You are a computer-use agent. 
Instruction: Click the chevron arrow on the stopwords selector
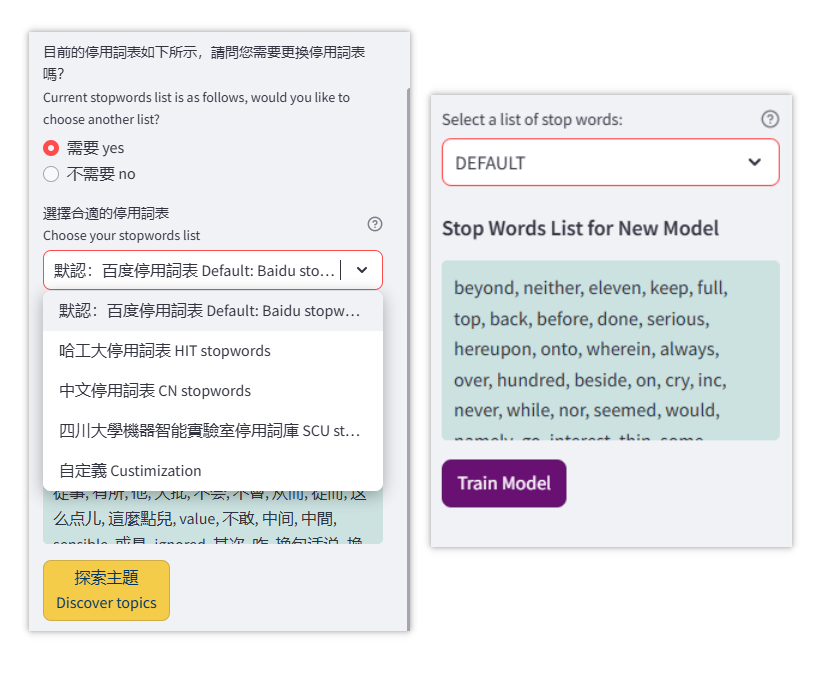click(x=361, y=269)
